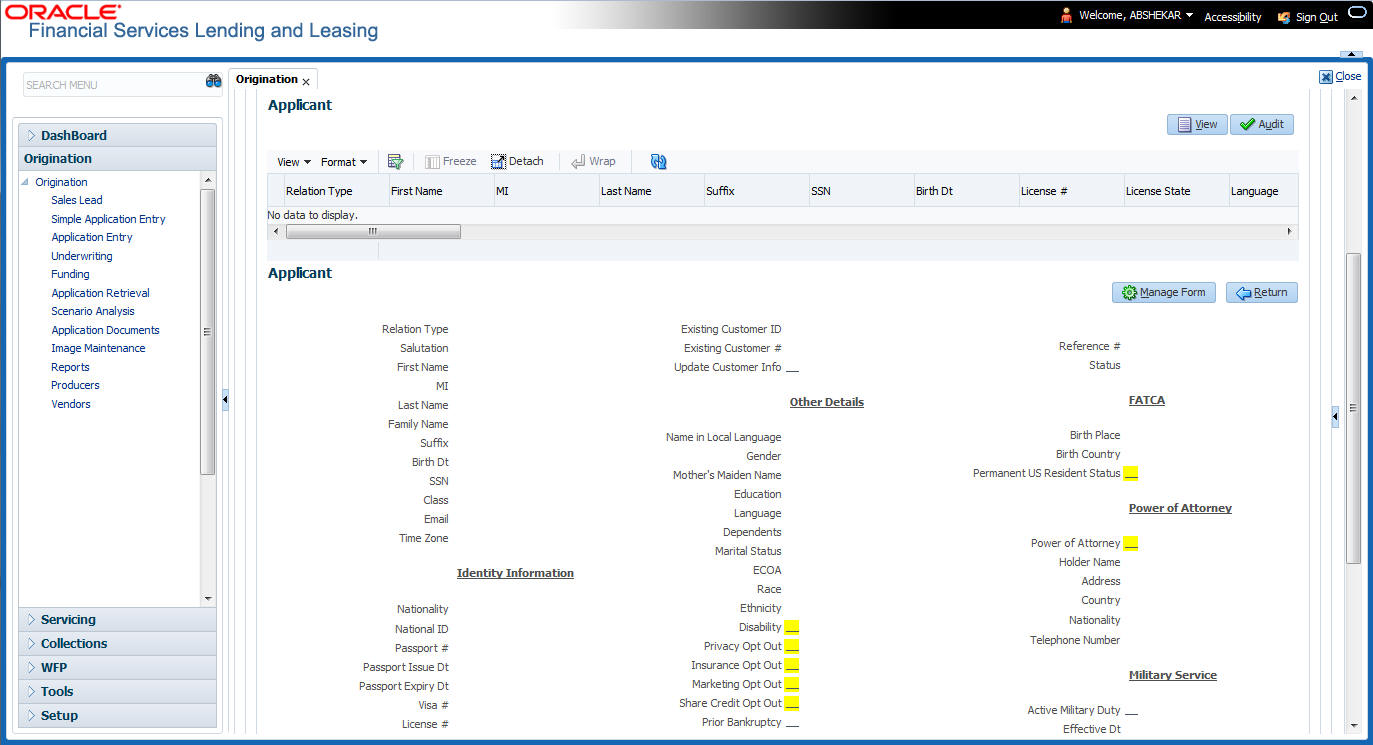Open Image Maintenance menu item

98,348
